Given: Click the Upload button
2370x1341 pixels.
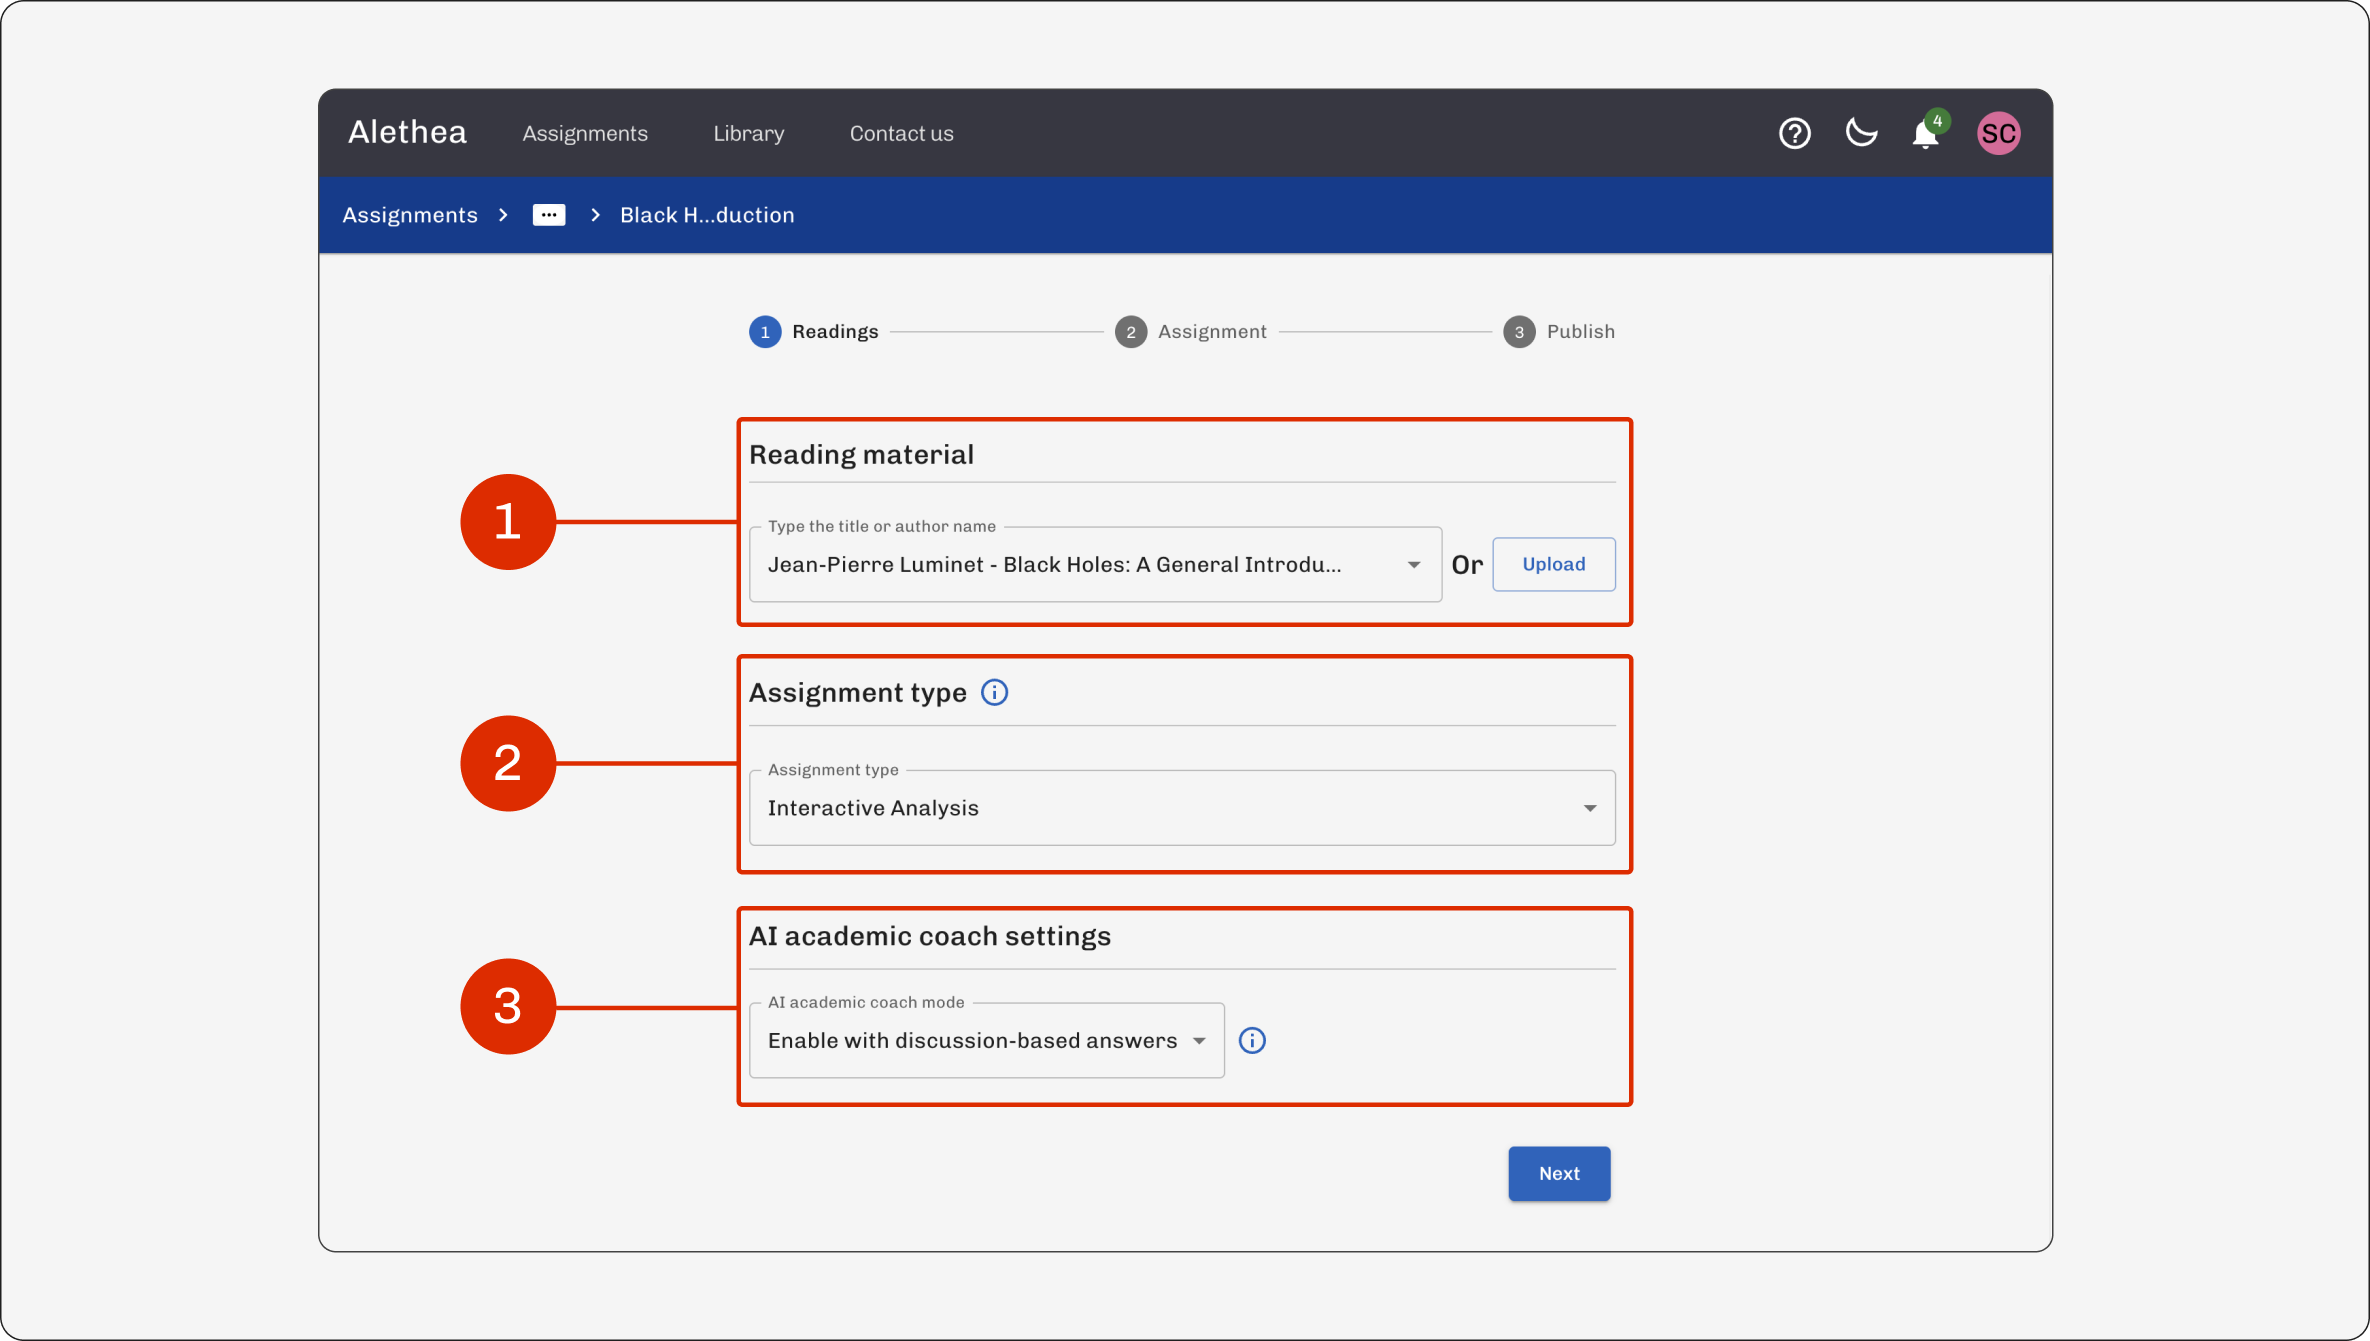Looking at the screenshot, I should point(1553,564).
